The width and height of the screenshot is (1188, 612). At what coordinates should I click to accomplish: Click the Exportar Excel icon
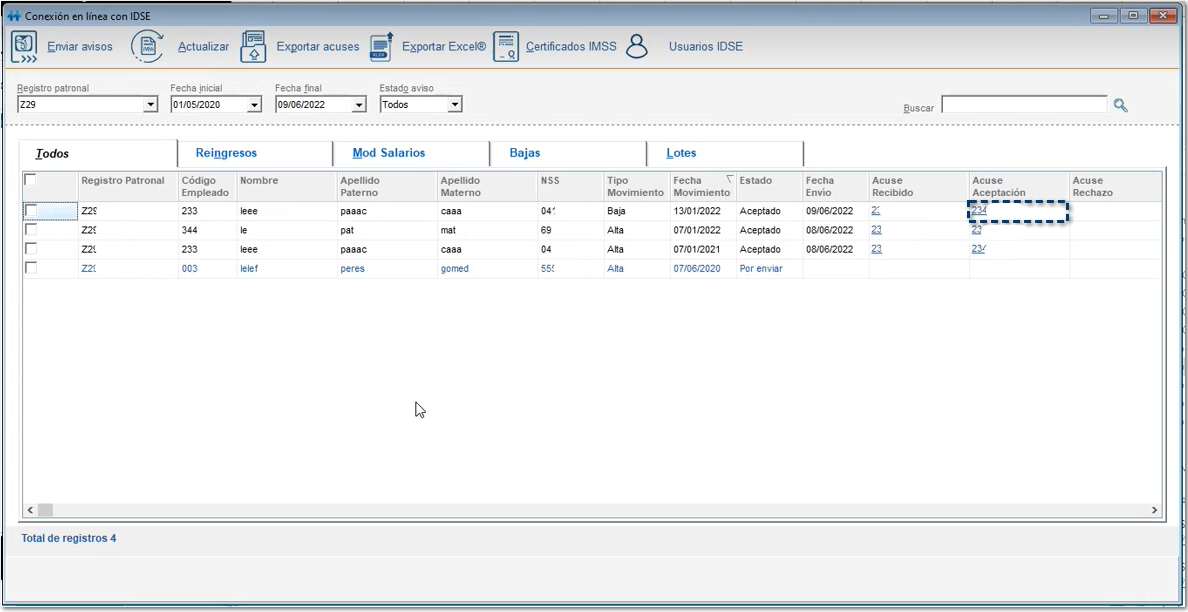[381, 47]
